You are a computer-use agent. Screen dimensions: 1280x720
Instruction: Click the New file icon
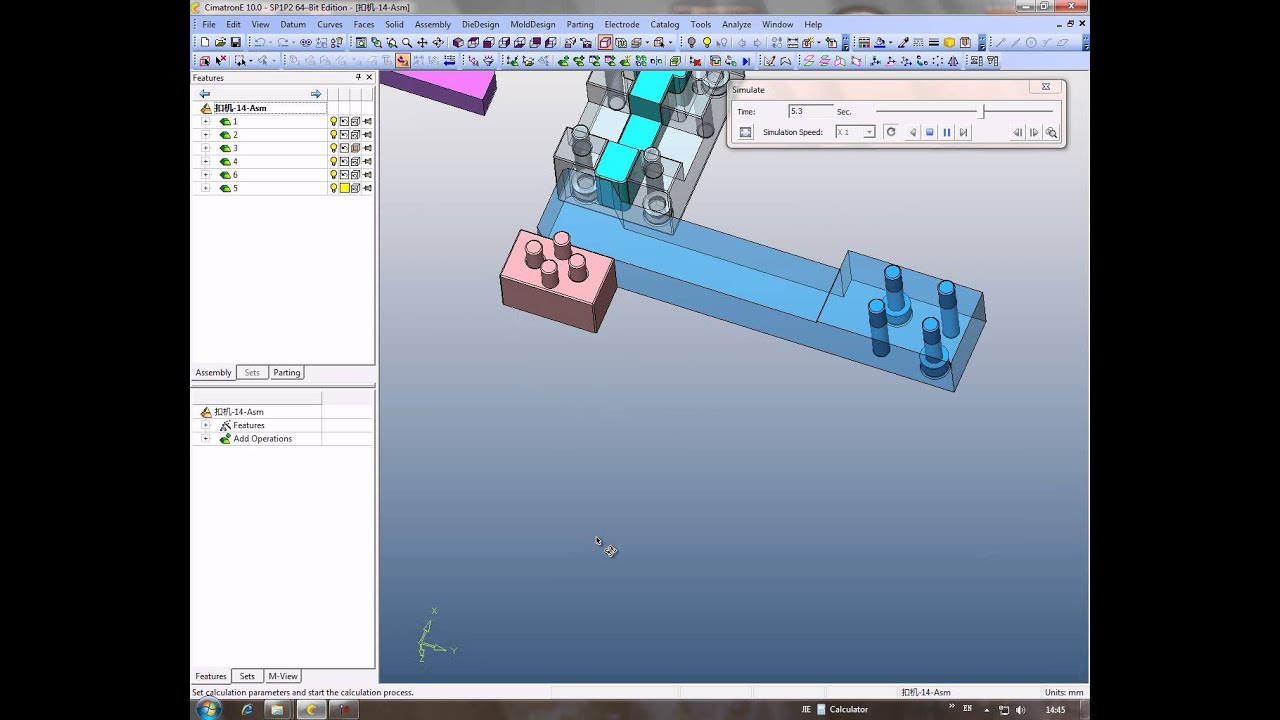click(205, 42)
